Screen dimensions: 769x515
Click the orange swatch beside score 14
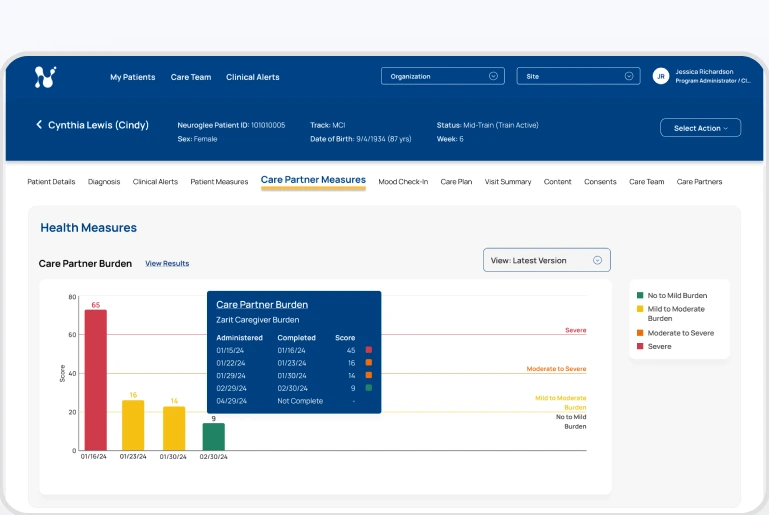pos(369,375)
